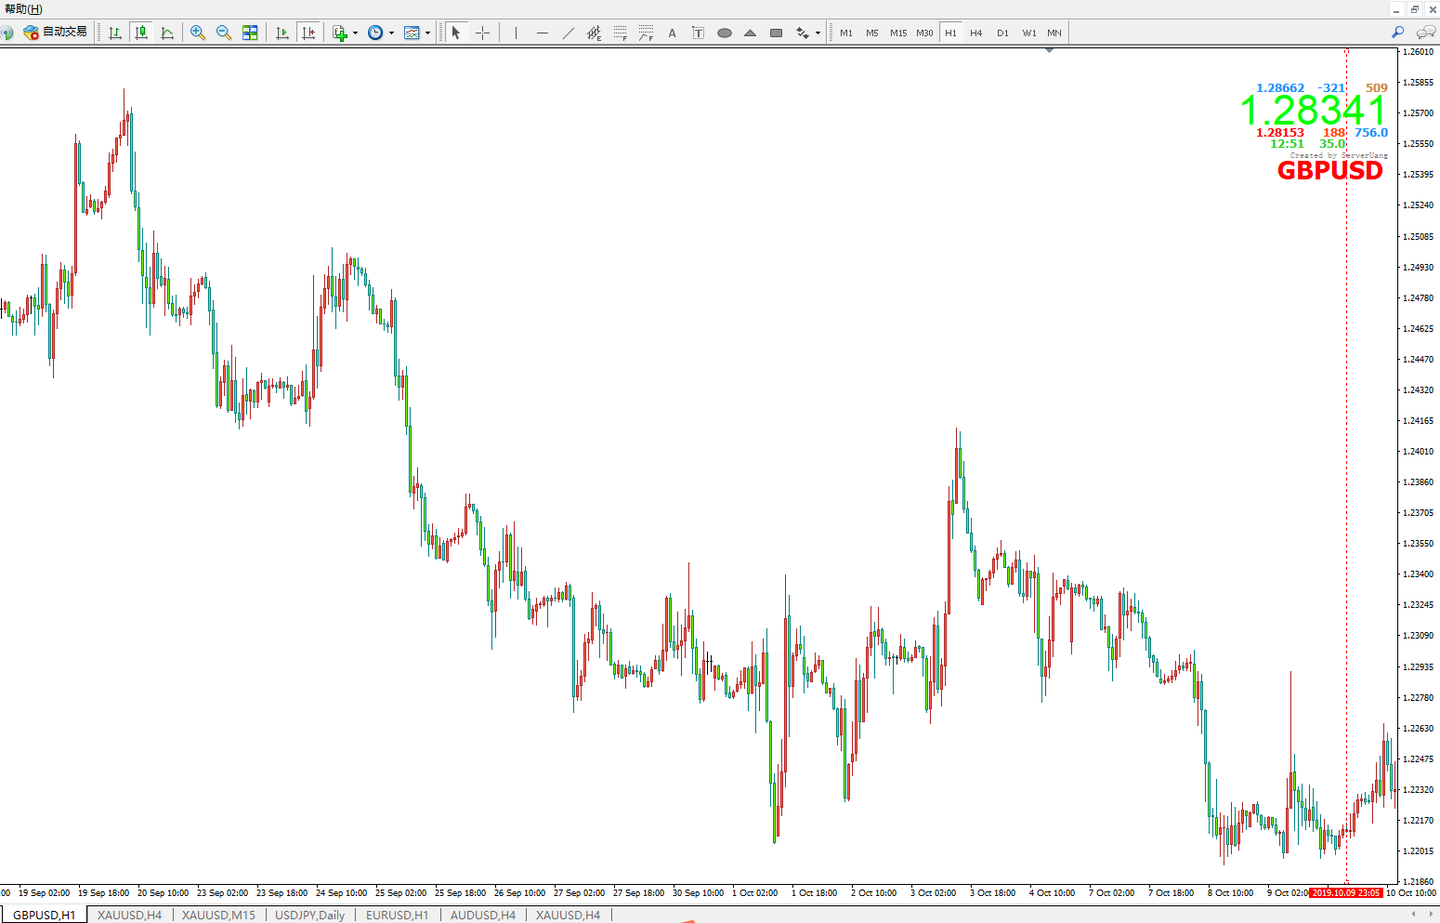Switch to the USDJPY,Daily chart tab
Screen dimensions: 1440x923
(310, 915)
